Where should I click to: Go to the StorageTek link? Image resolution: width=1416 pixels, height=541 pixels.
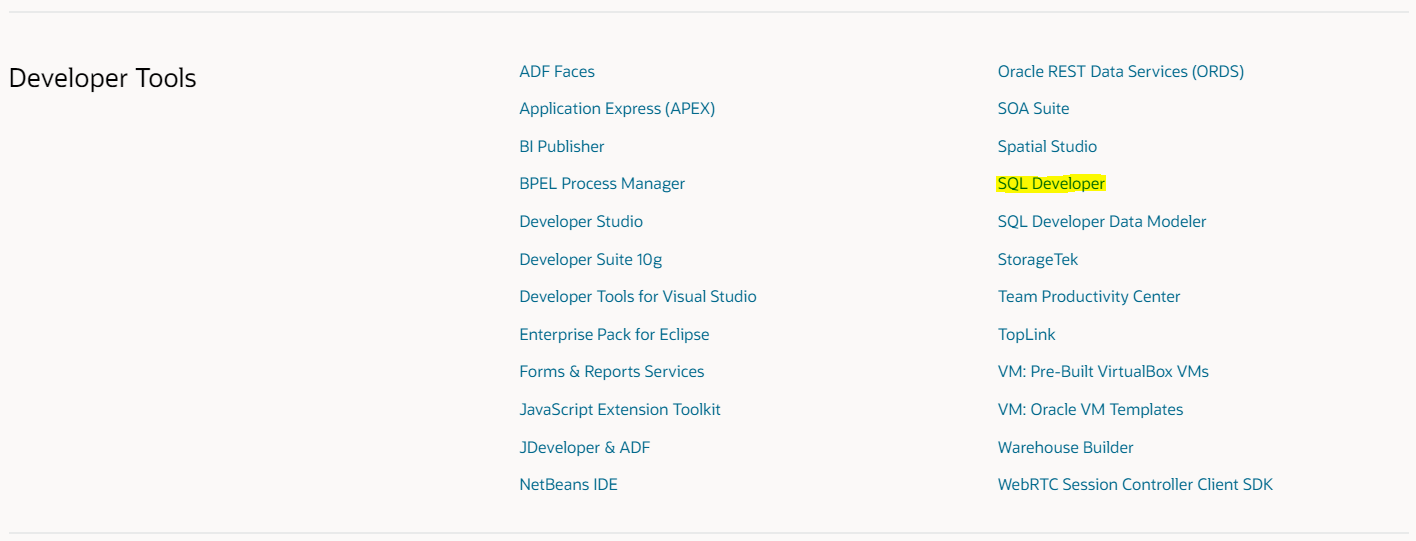1038,259
